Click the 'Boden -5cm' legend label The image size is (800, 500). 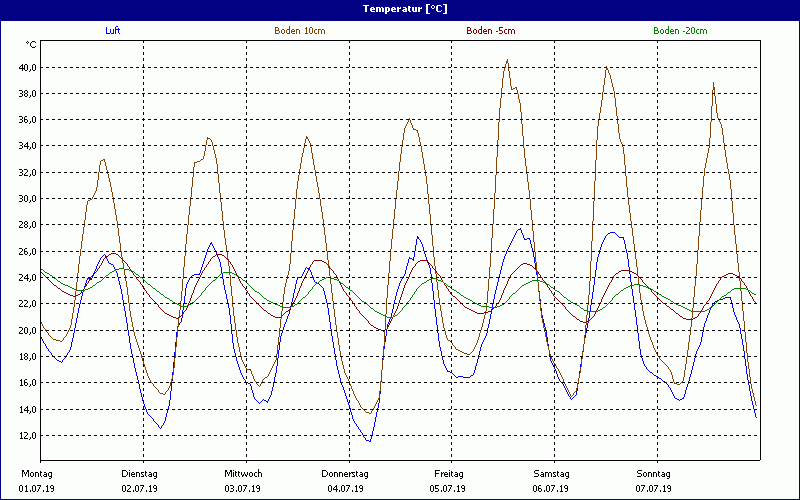click(491, 31)
